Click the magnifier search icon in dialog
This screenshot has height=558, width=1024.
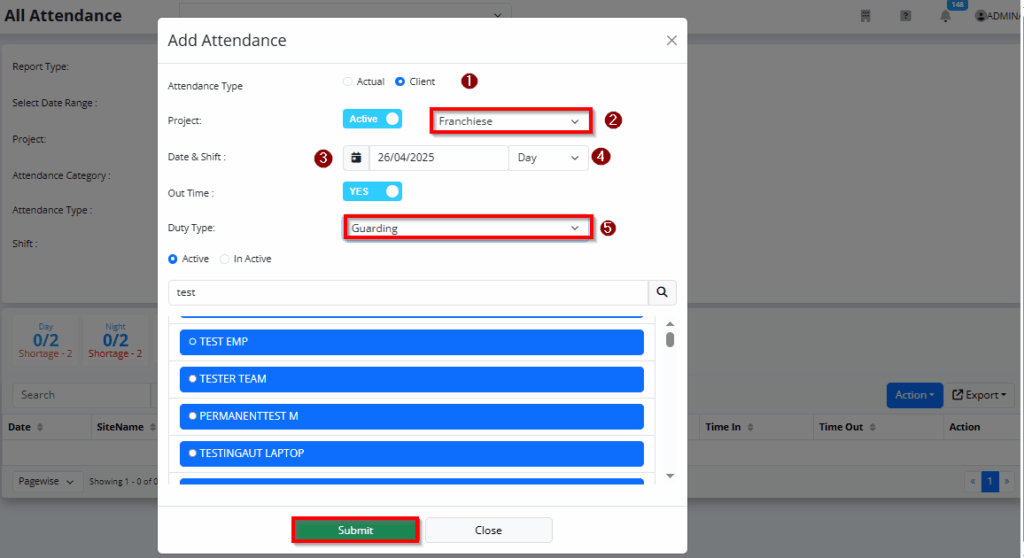662,292
